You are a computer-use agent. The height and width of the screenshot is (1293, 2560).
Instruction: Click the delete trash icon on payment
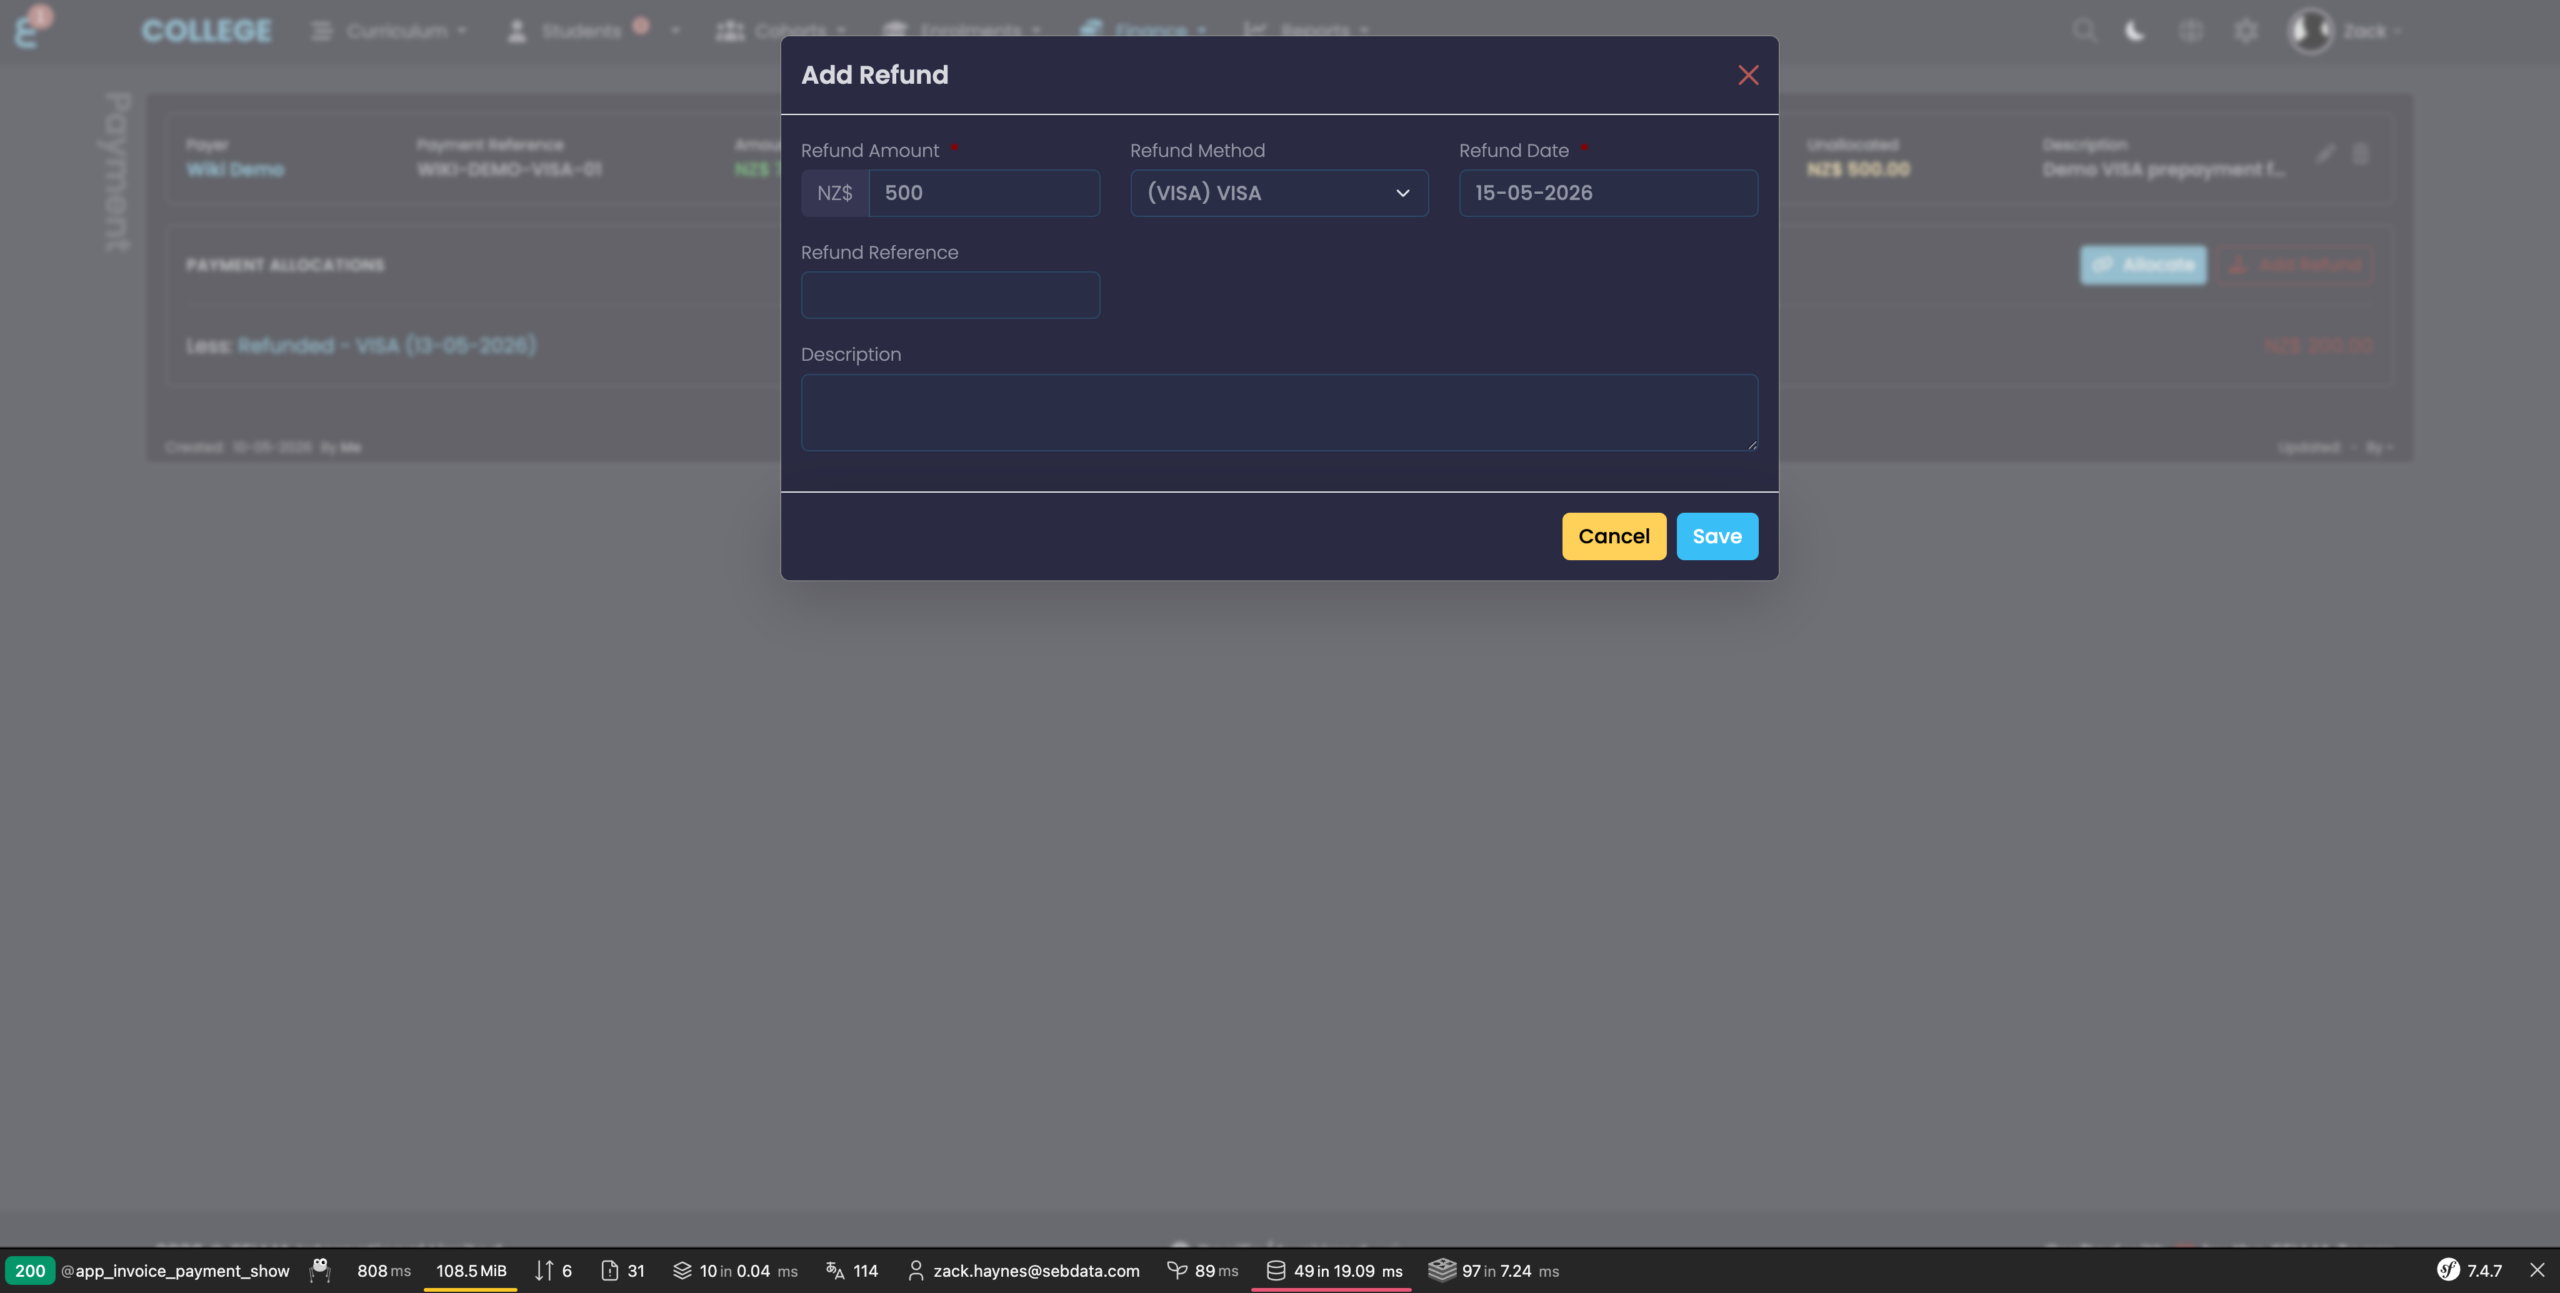pyautogui.click(x=2360, y=154)
